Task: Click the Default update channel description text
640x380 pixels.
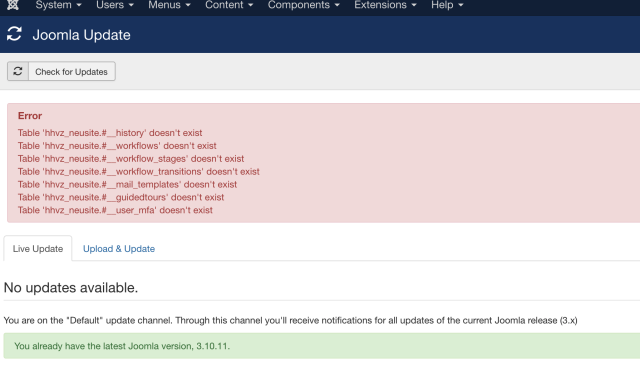Action: tap(290, 320)
